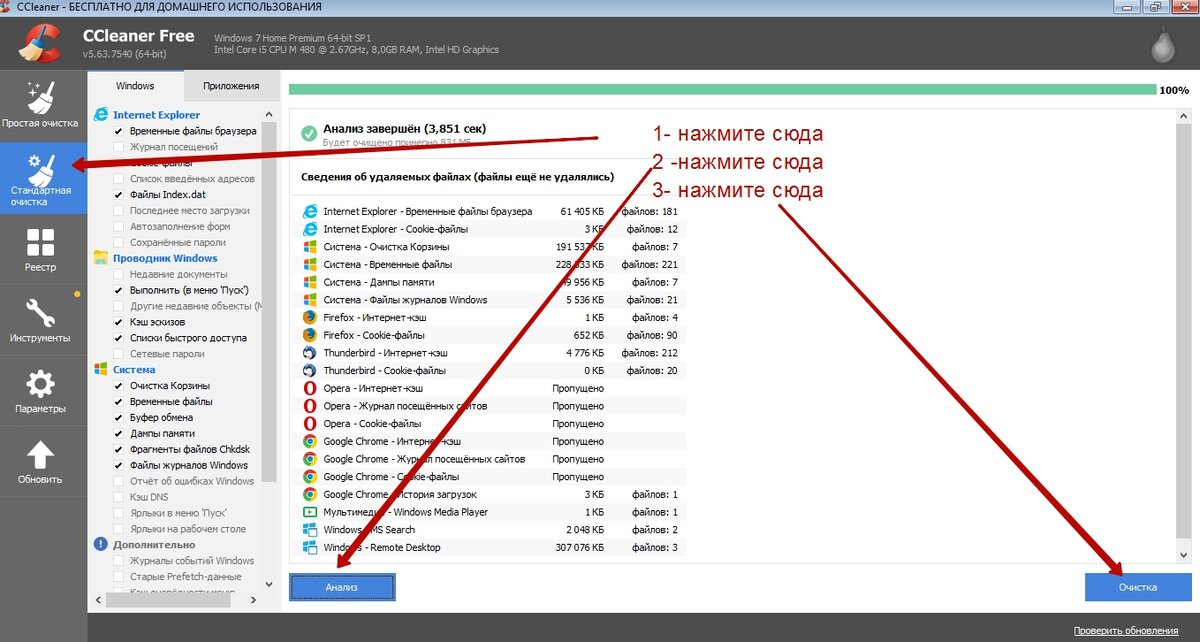The width and height of the screenshot is (1200, 642).
Task: Select Система - Дампы памяти result row
Action: click(x=494, y=282)
